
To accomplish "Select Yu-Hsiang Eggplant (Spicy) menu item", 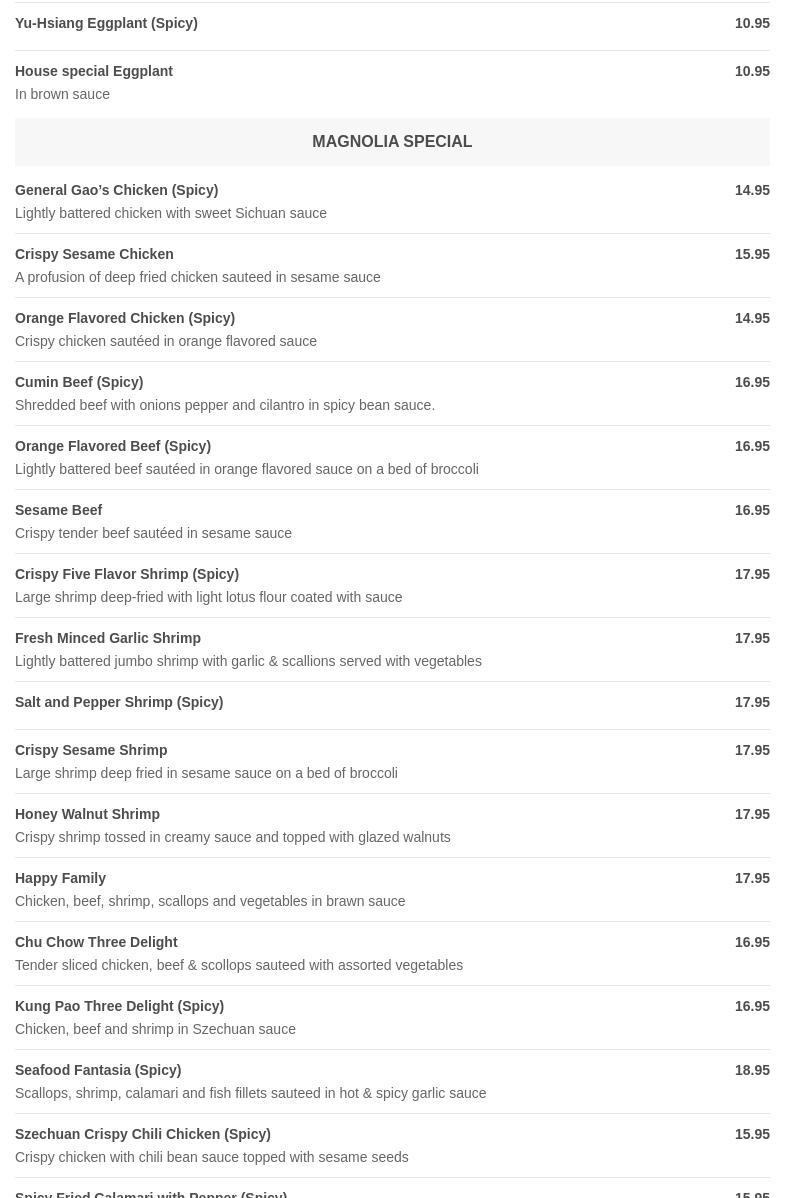I will click(106, 23).
